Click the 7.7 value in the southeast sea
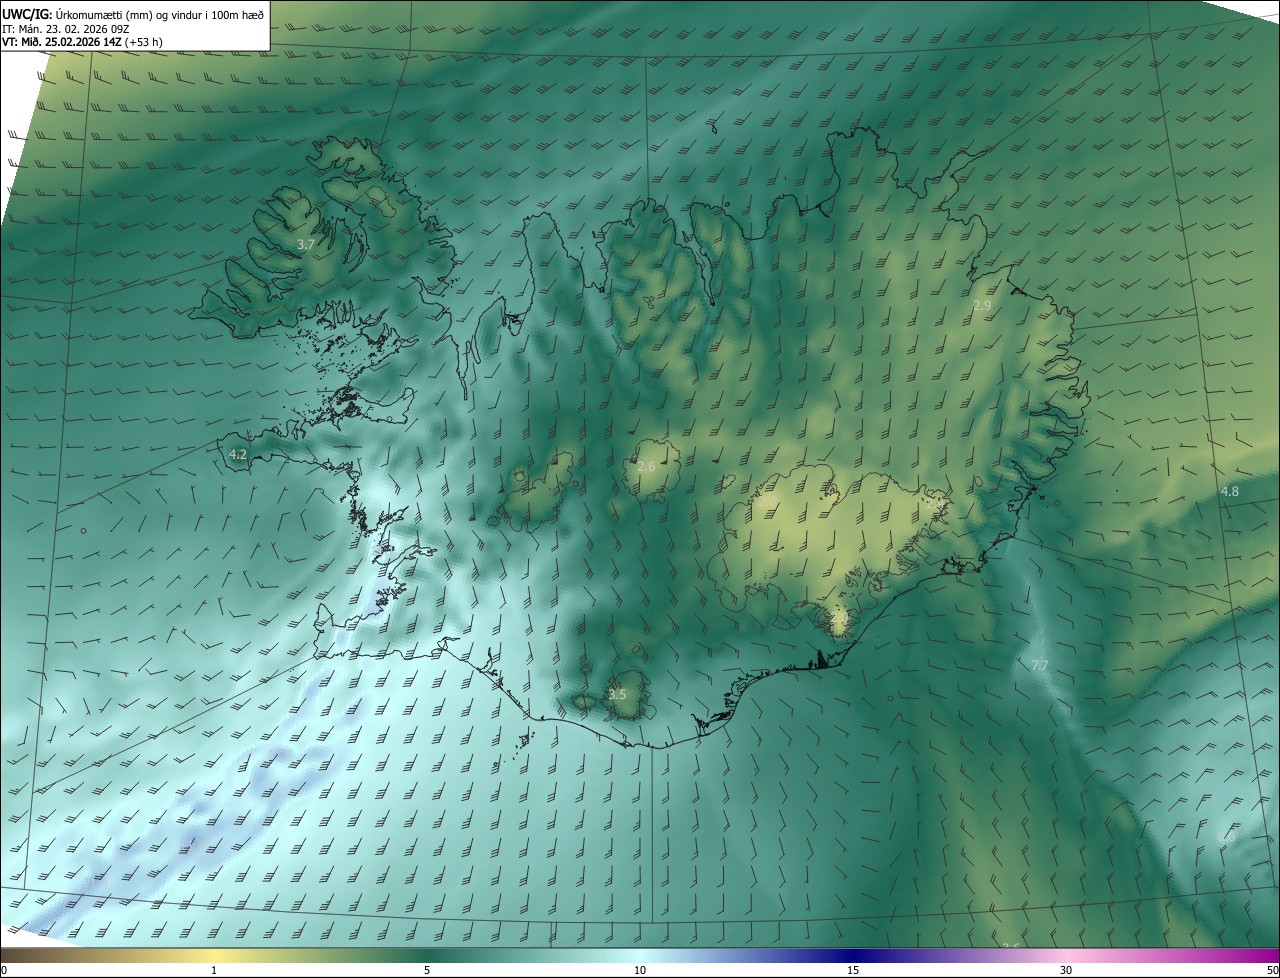The height and width of the screenshot is (978, 1280). (x=1040, y=665)
